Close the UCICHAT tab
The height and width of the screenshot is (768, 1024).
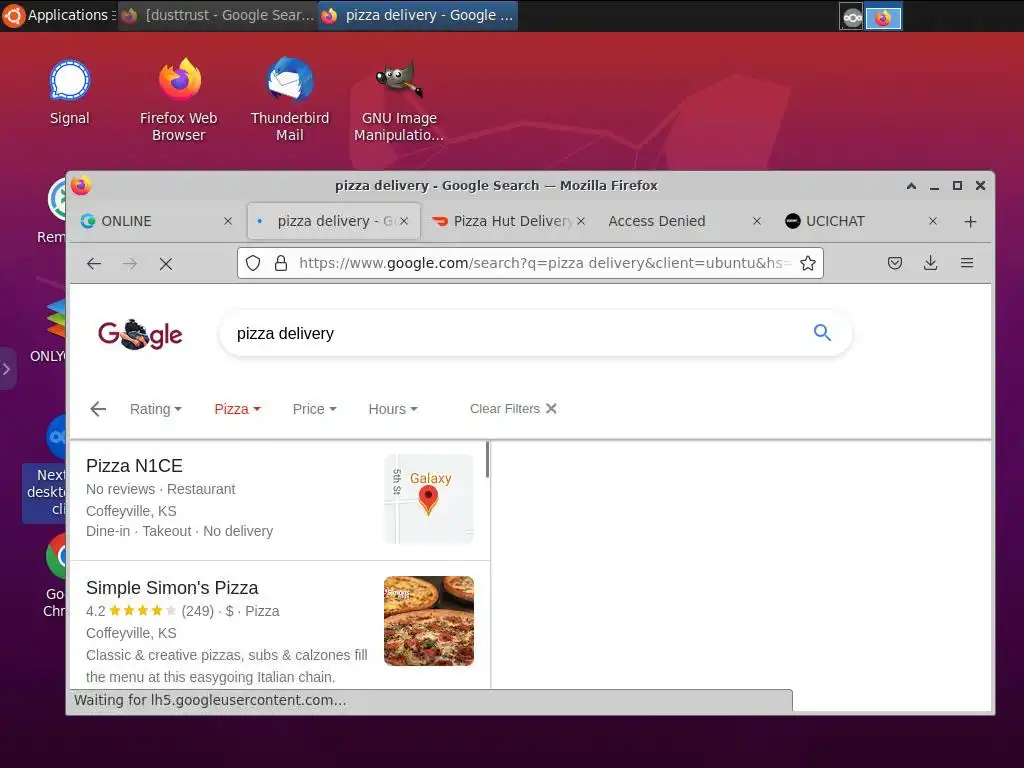[933, 221]
